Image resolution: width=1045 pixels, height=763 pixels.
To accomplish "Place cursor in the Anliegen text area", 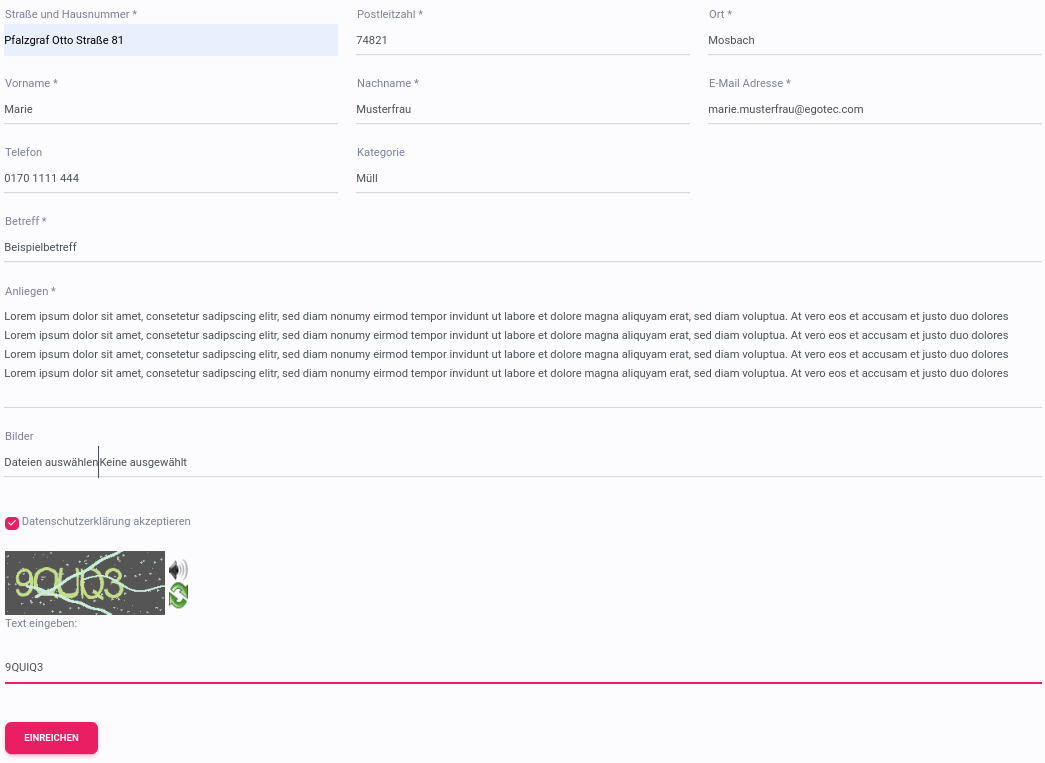I will click(x=522, y=355).
